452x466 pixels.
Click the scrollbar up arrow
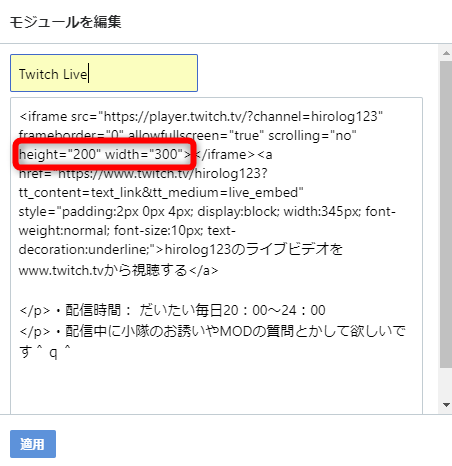point(446,53)
